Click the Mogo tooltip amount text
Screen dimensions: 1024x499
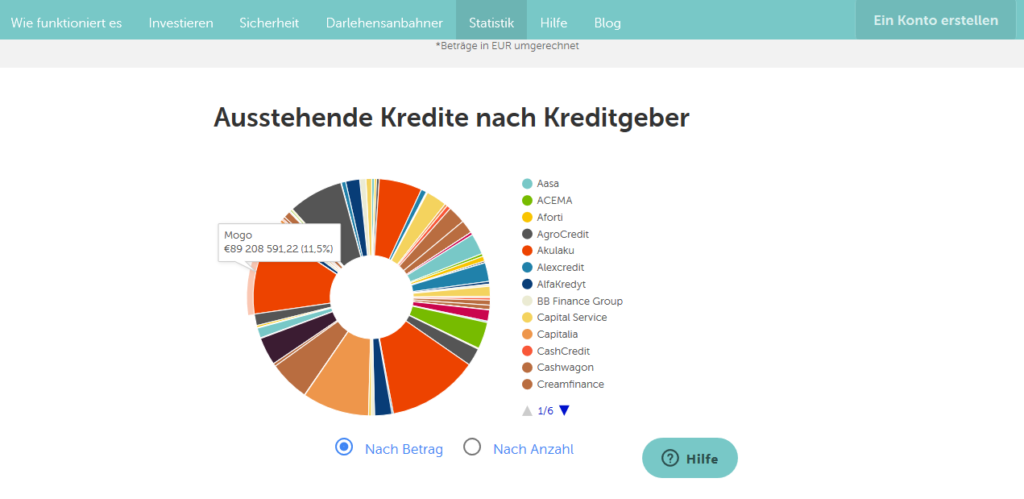point(278,249)
